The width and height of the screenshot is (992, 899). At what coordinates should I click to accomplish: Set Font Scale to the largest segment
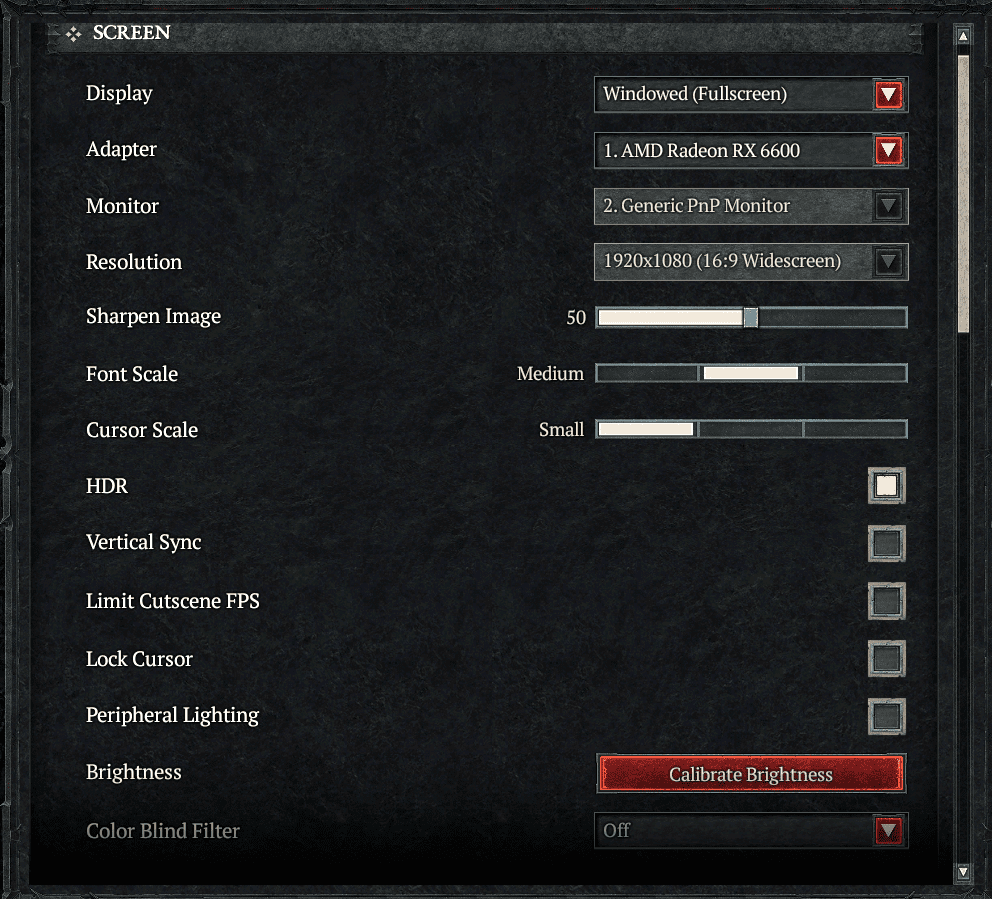(855, 373)
